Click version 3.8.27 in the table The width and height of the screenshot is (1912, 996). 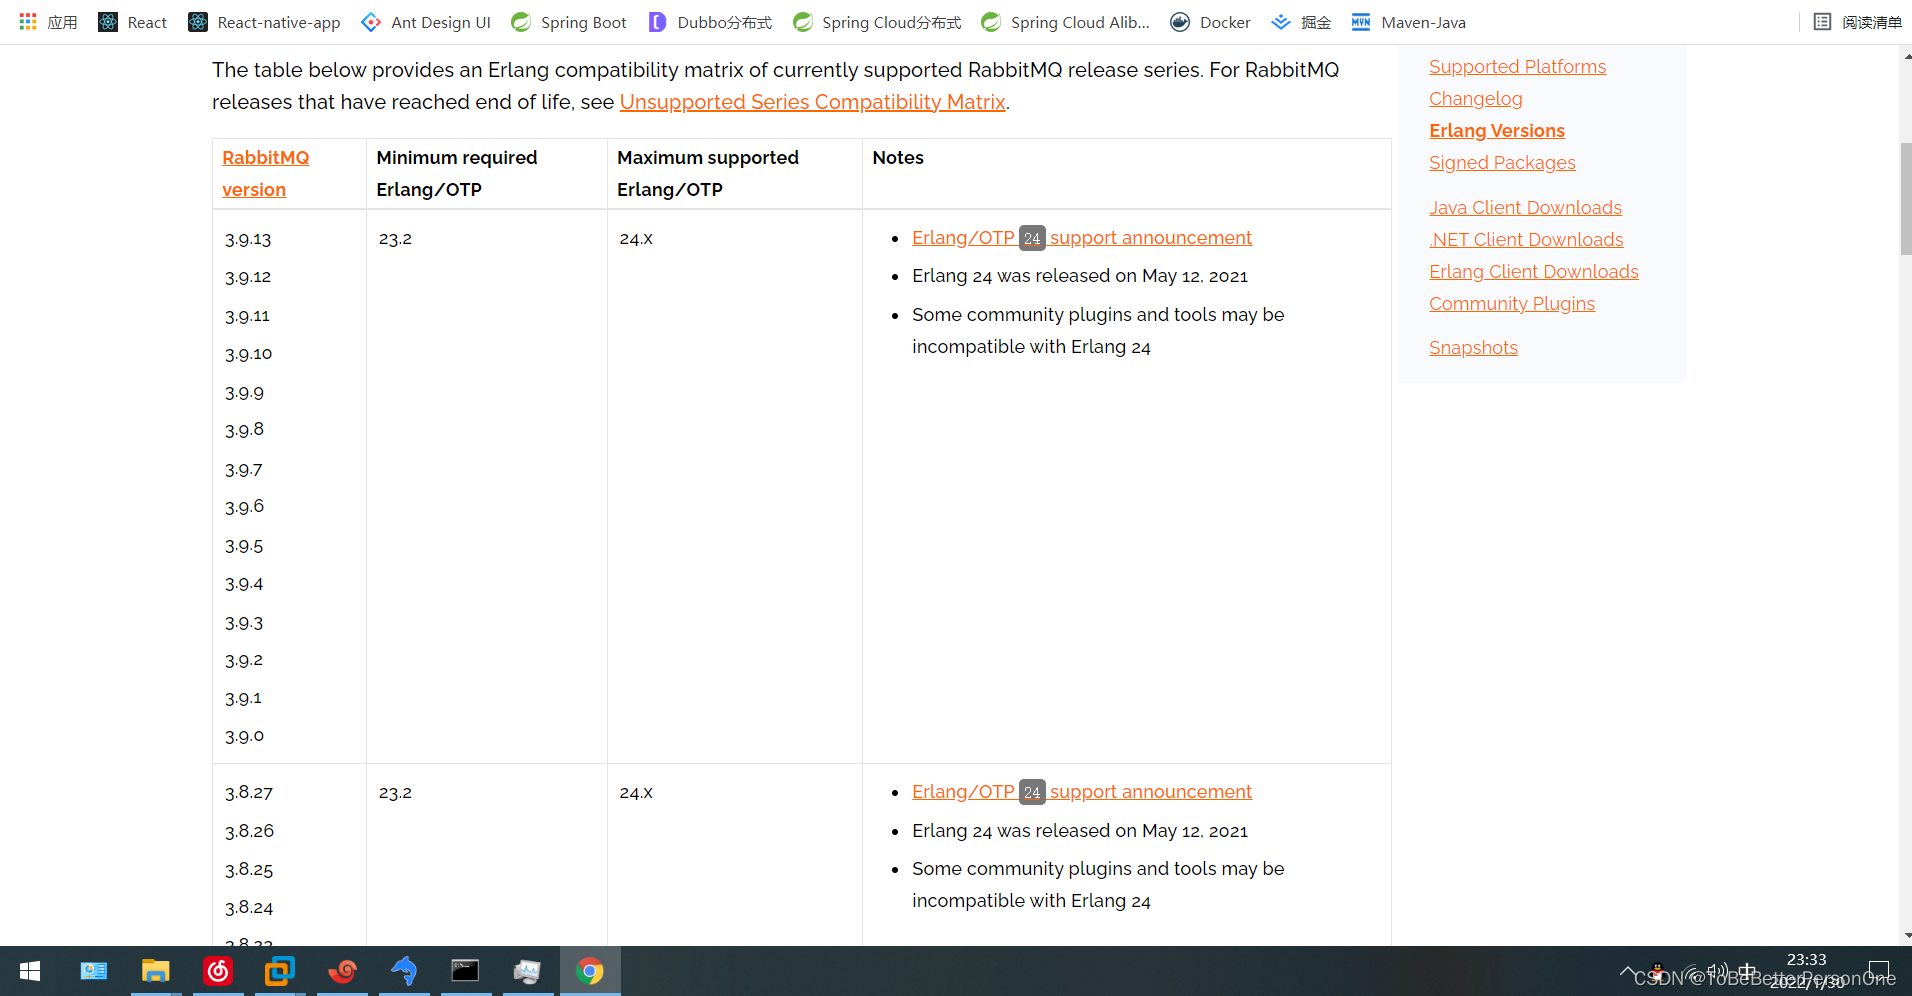pyautogui.click(x=248, y=793)
